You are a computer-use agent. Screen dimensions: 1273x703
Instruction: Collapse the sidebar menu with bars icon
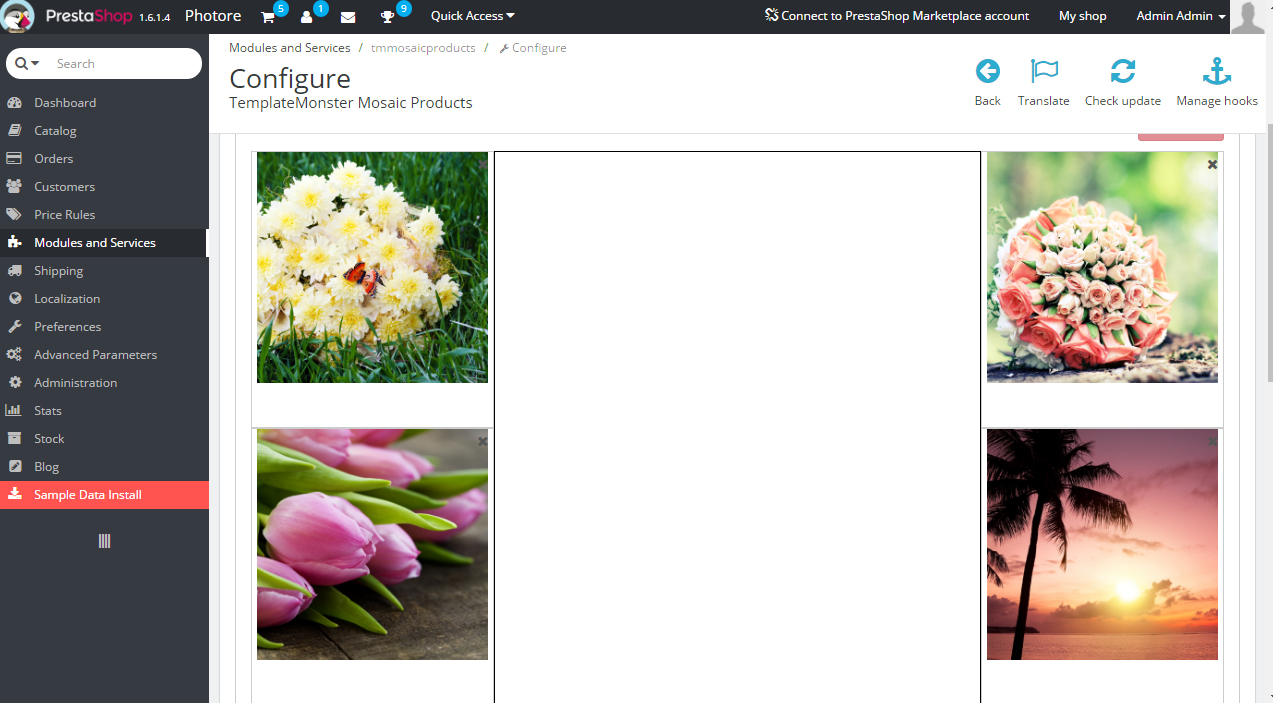[104, 541]
